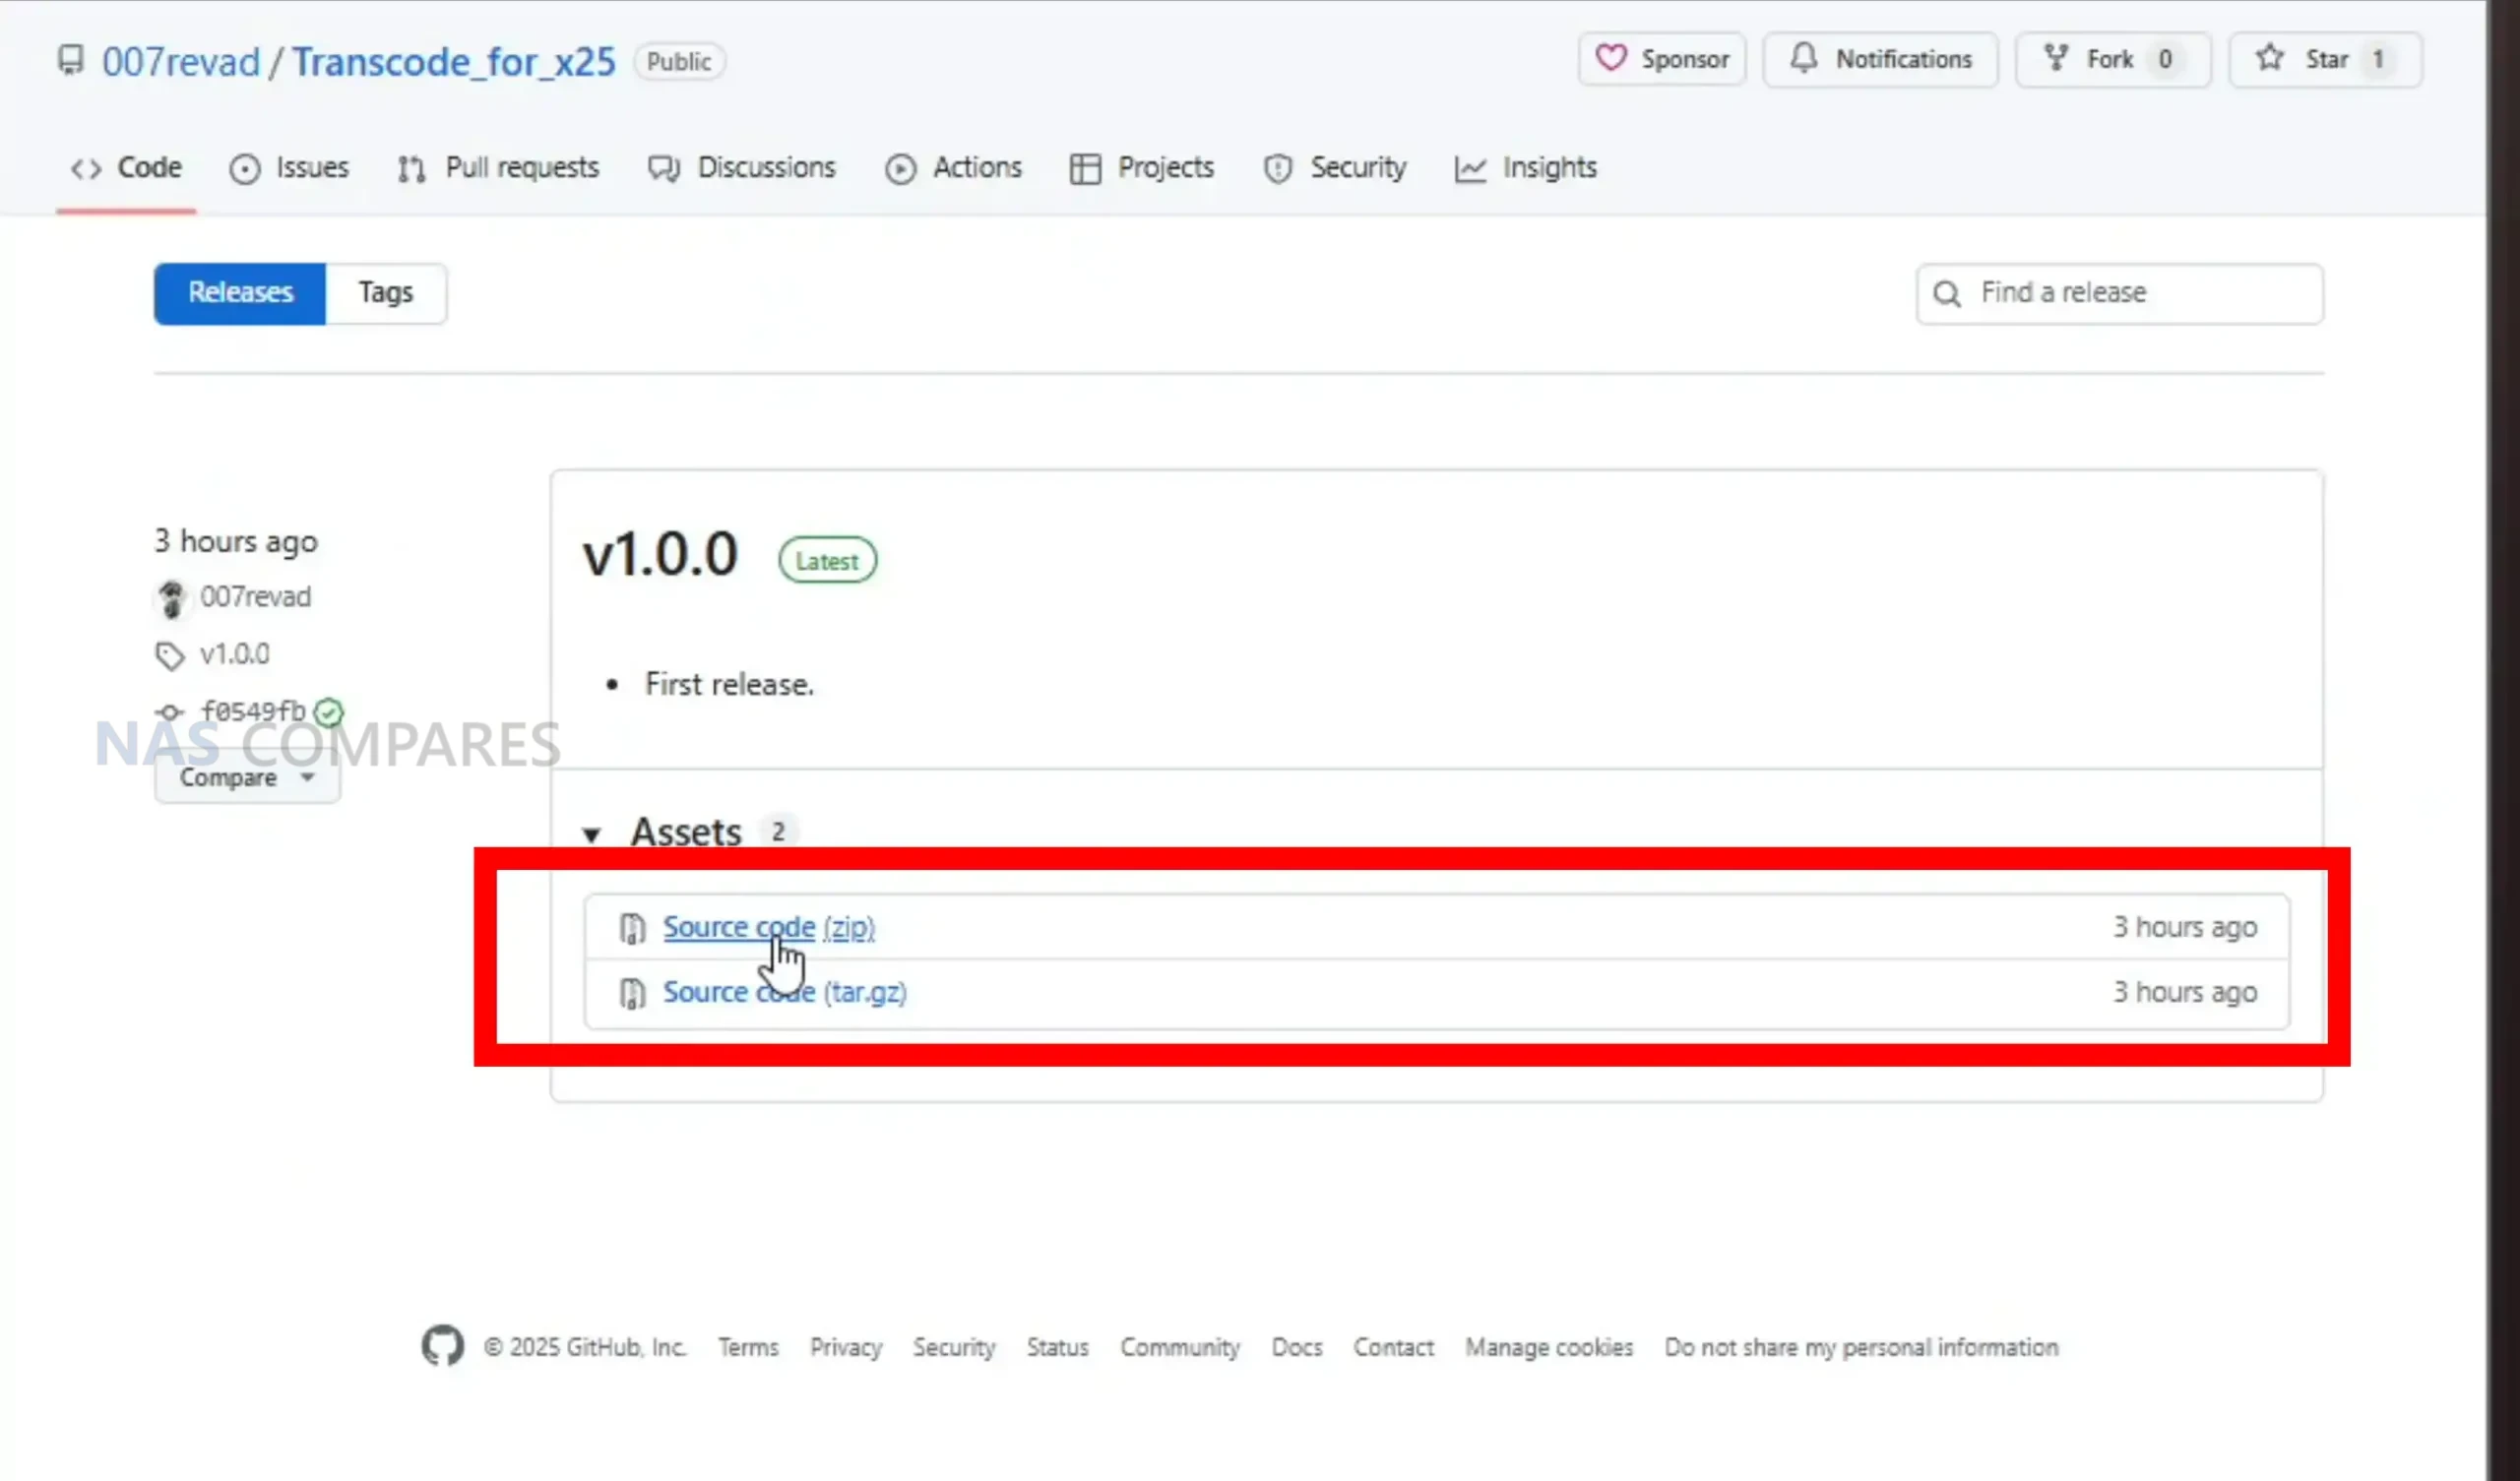Open the Notifications bell button
This screenshot has height=1481, width=2520.
(1880, 59)
